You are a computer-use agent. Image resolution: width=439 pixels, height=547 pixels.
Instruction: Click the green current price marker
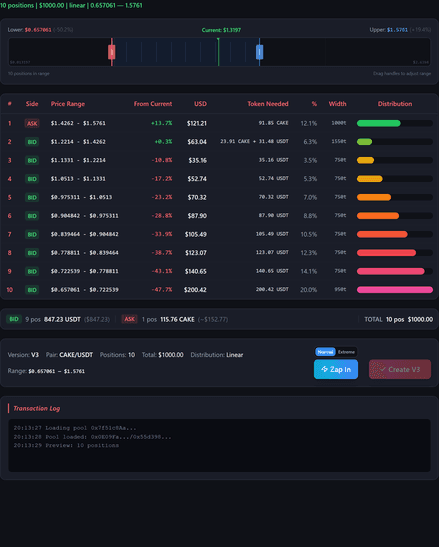click(218, 52)
